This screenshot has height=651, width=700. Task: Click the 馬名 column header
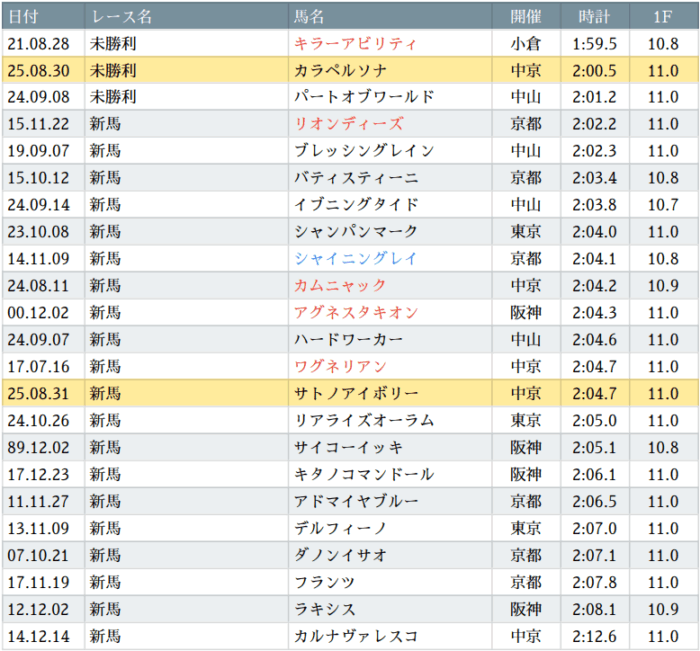coord(309,17)
